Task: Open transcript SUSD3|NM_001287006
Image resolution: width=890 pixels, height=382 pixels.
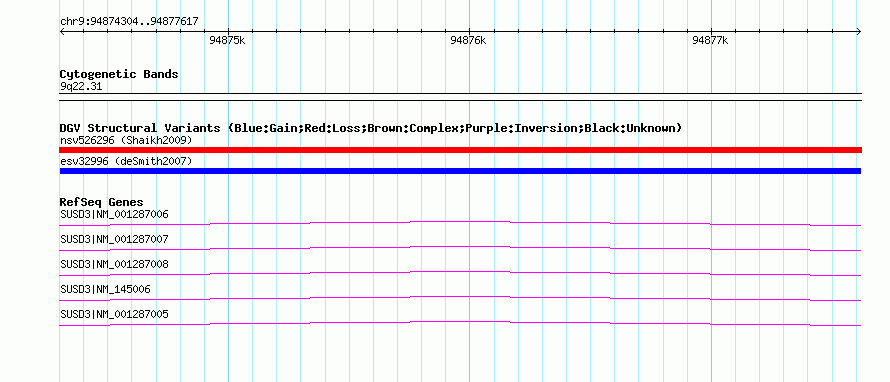Action: click(x=114, y=215)
